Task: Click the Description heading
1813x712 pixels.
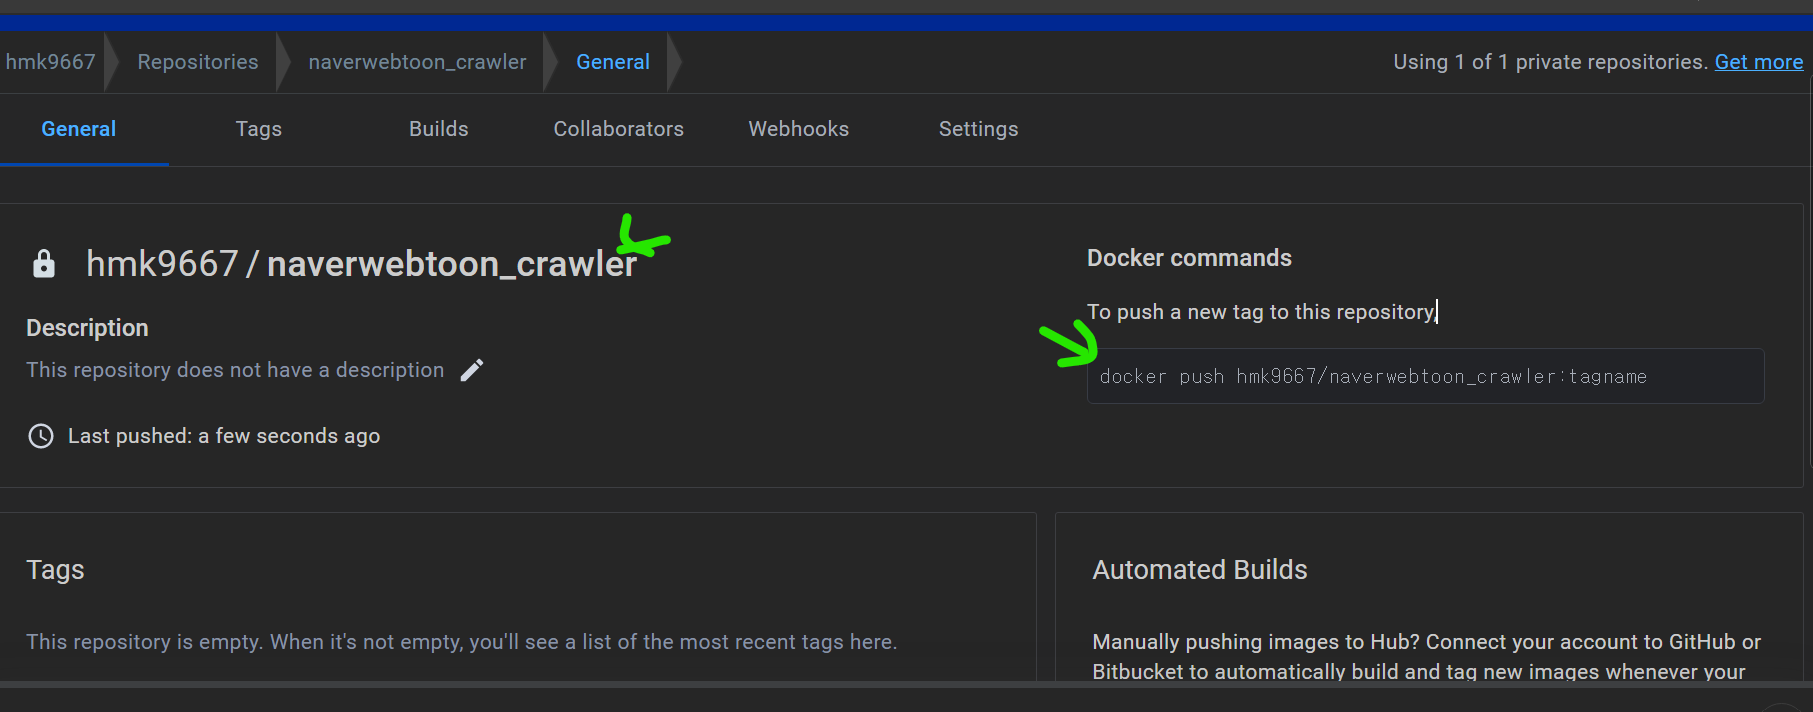Action: (x=87, y=328)
